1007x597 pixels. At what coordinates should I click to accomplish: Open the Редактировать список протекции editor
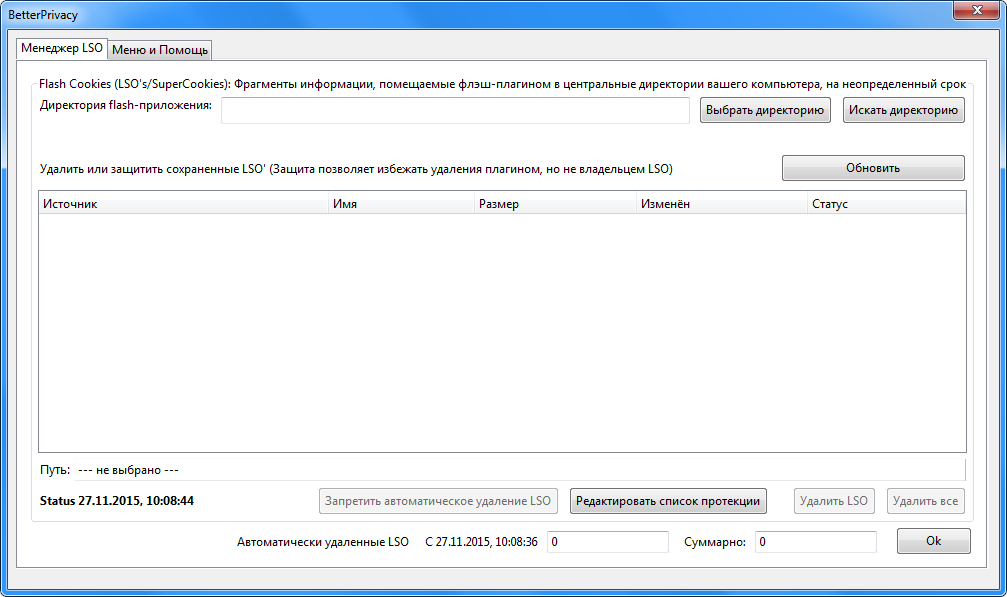pyautogui.click(x=667, y=500)
